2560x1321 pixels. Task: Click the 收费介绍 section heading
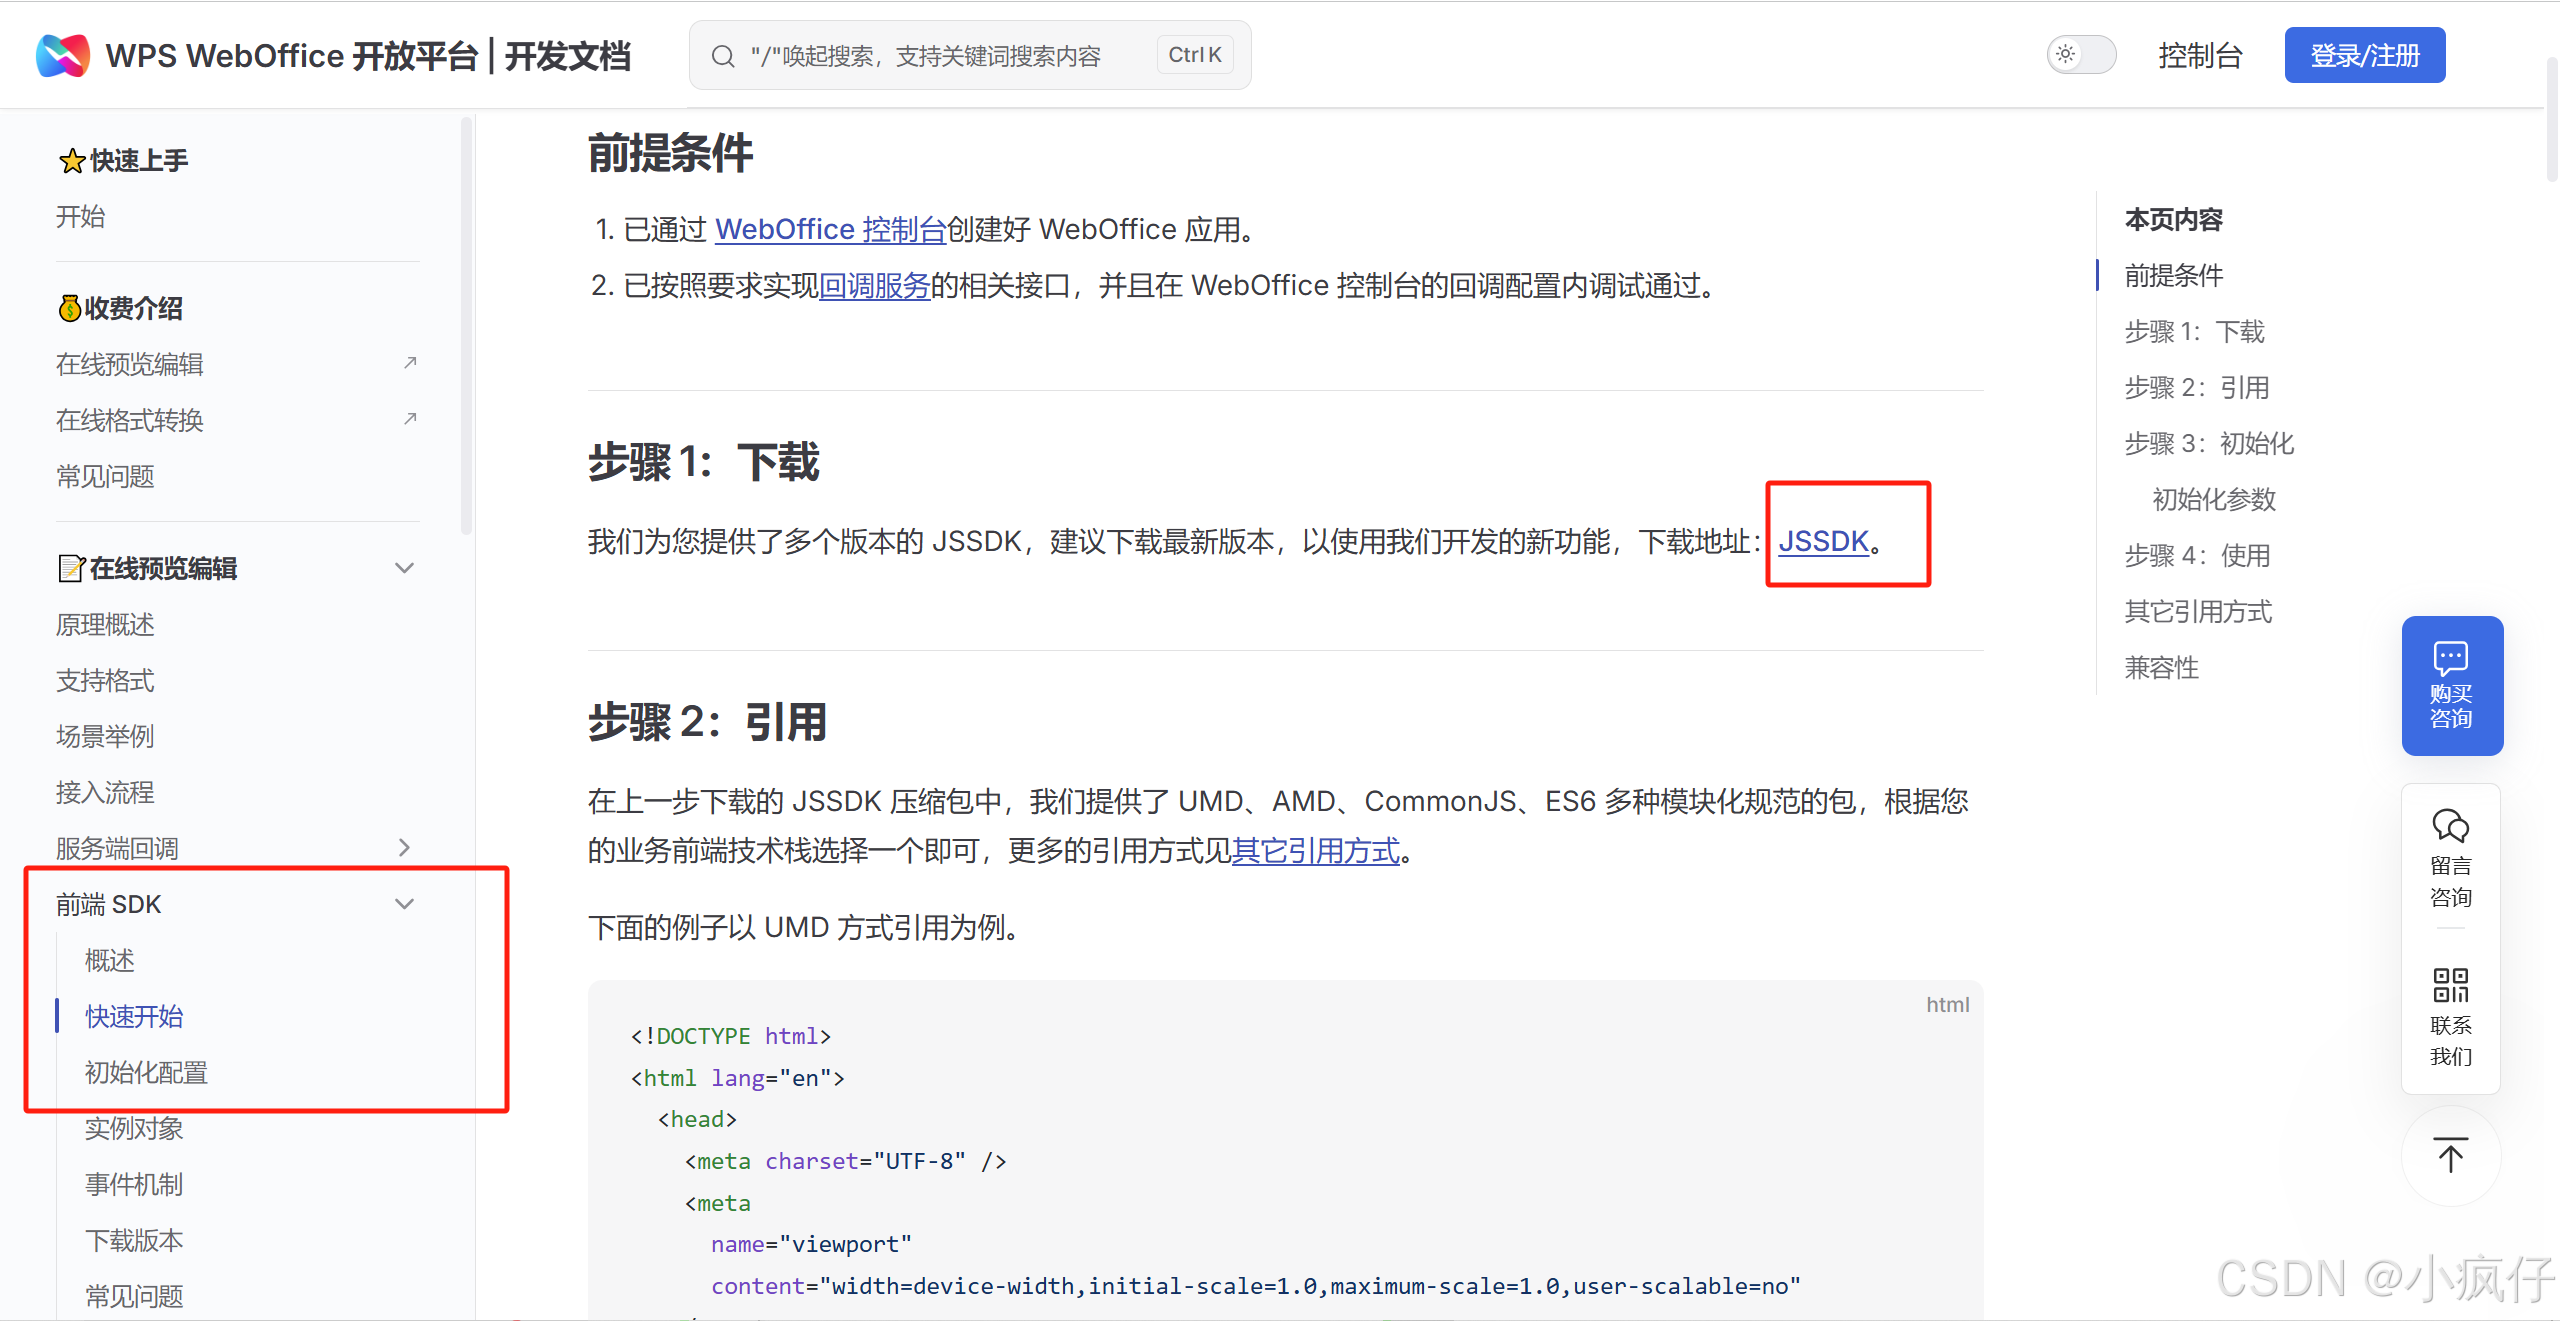(120, 308)
